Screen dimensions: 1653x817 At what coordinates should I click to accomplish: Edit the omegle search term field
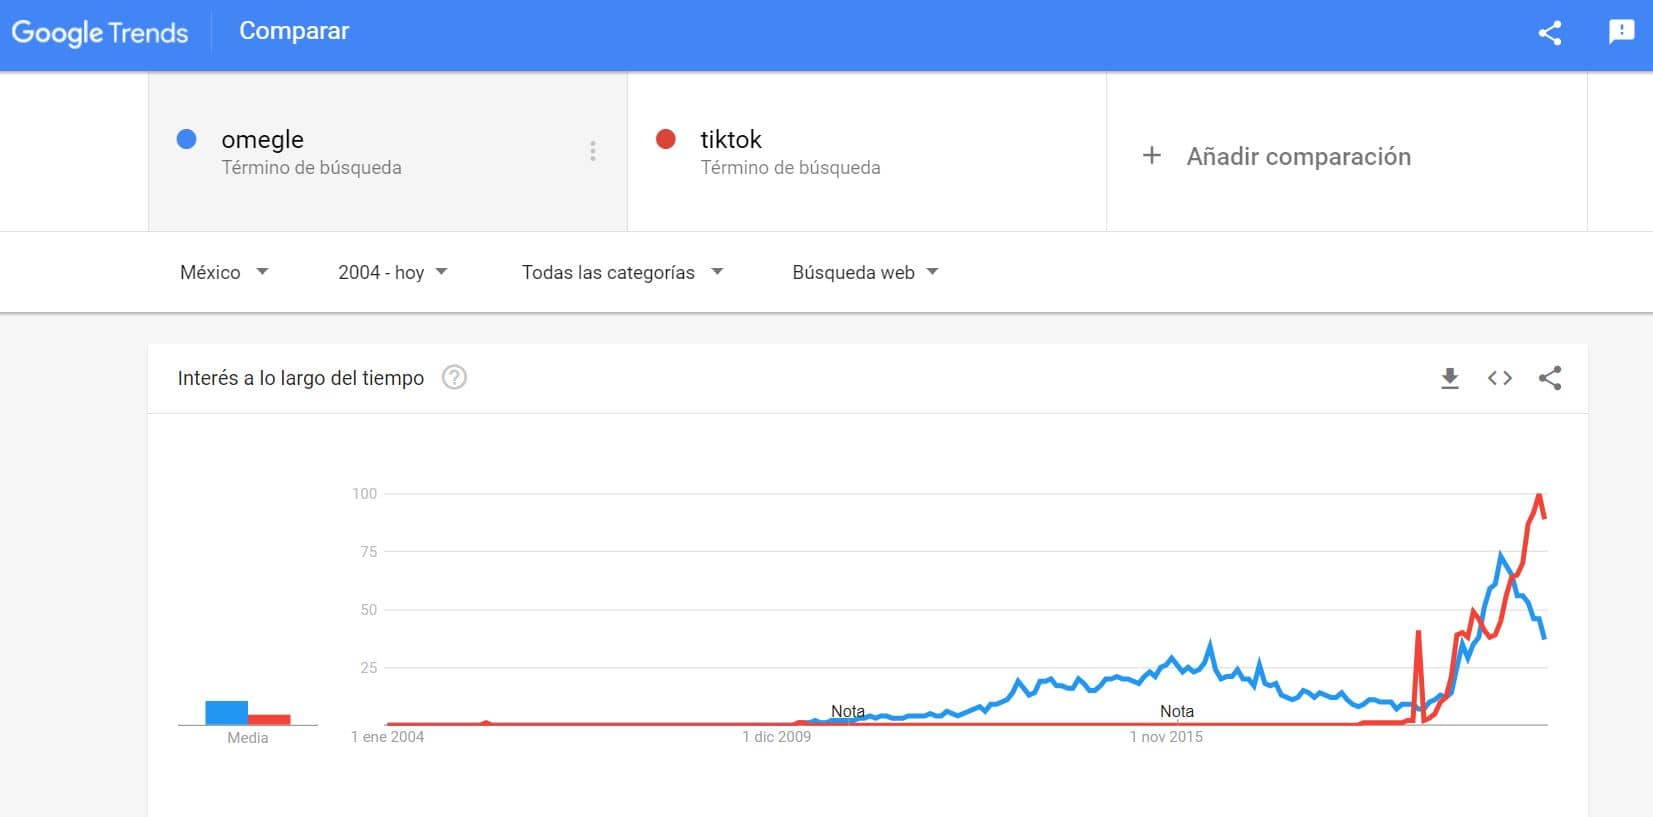(388, 151)
